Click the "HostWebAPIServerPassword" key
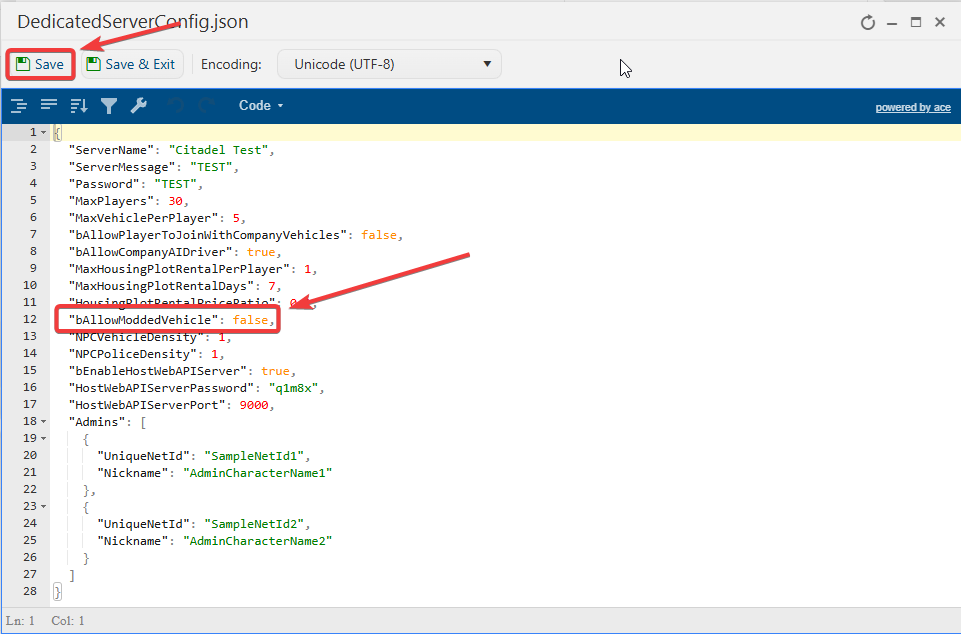Image resolution: width=961 pixels, height=634 pixels. [x=161, y=388]
